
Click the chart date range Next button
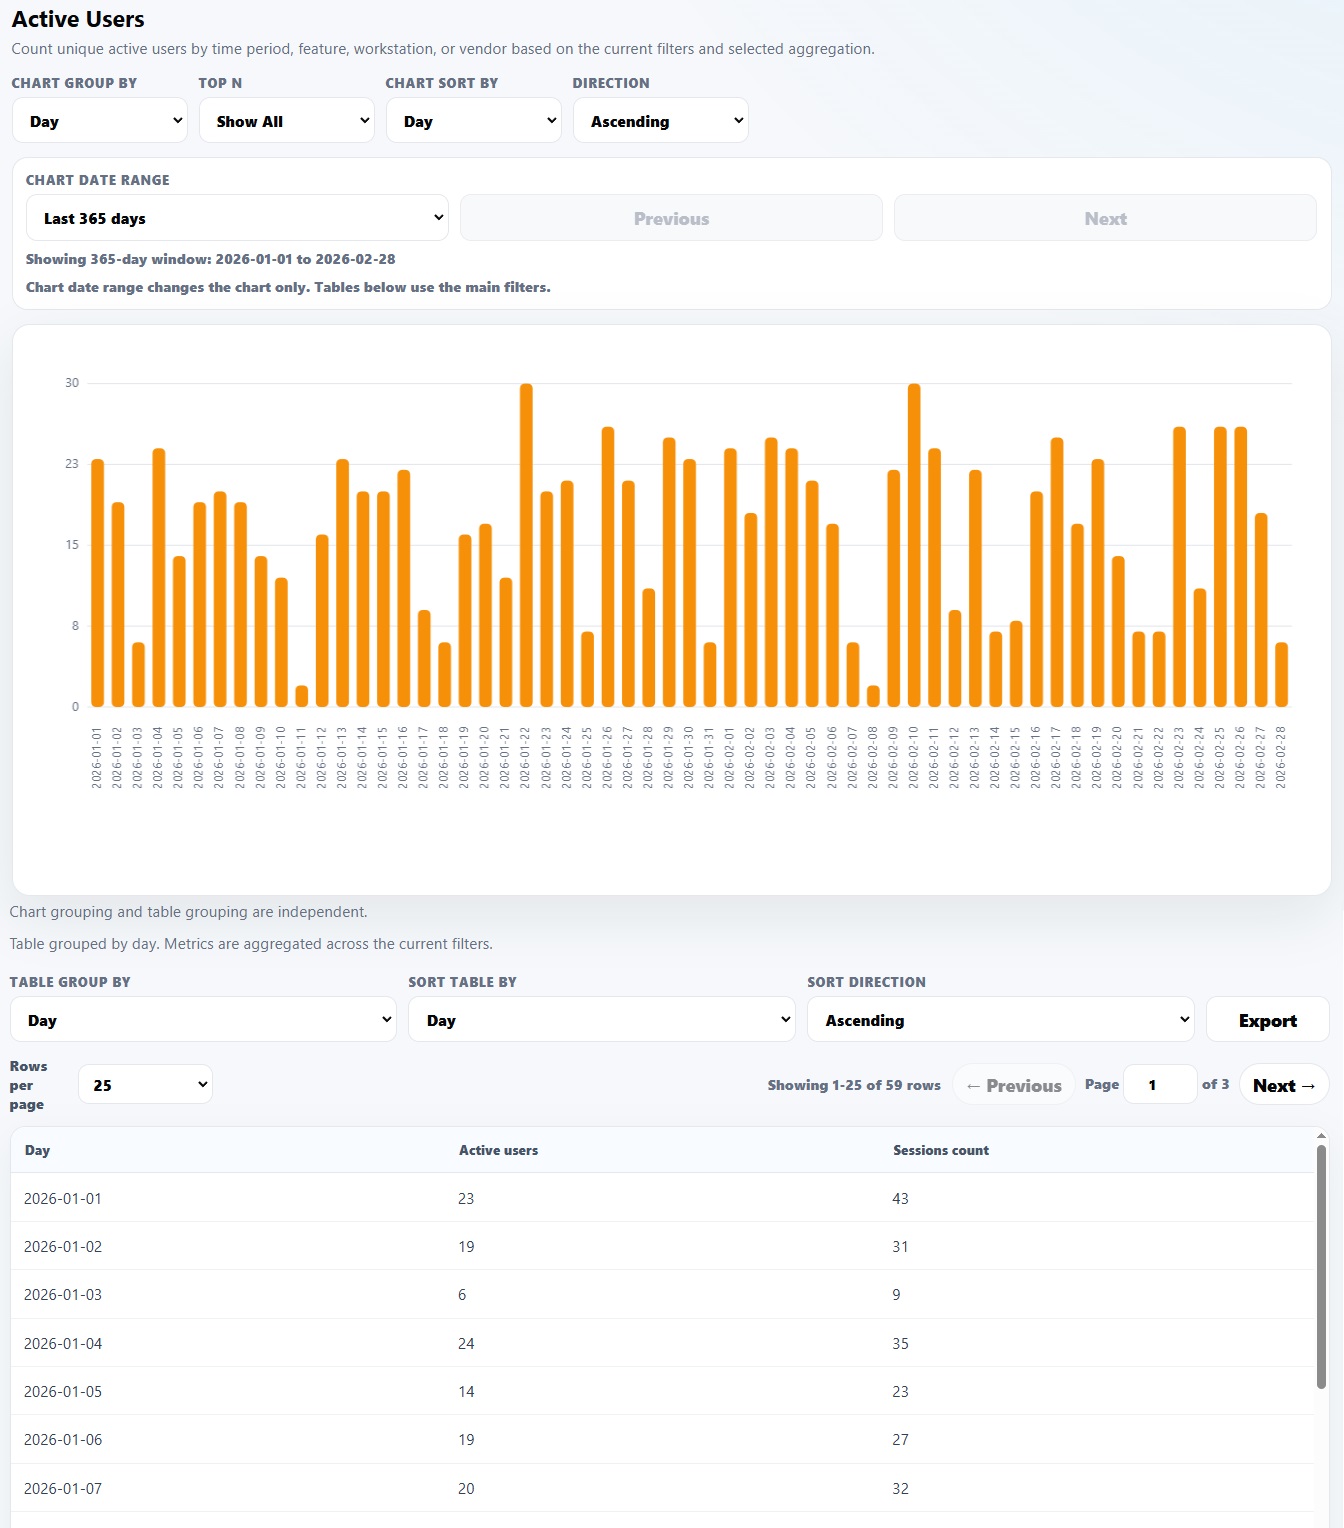pos(1105,218)
